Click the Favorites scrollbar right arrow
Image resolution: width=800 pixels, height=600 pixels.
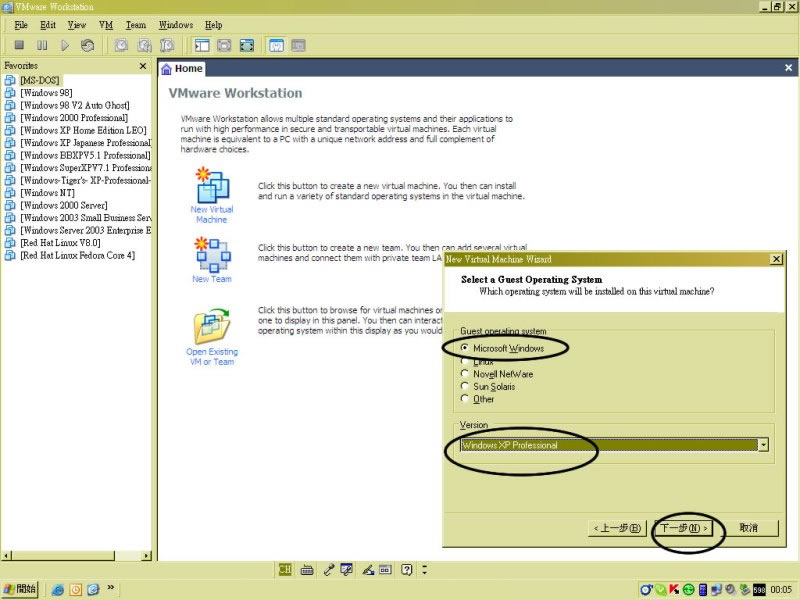(147, 555)
